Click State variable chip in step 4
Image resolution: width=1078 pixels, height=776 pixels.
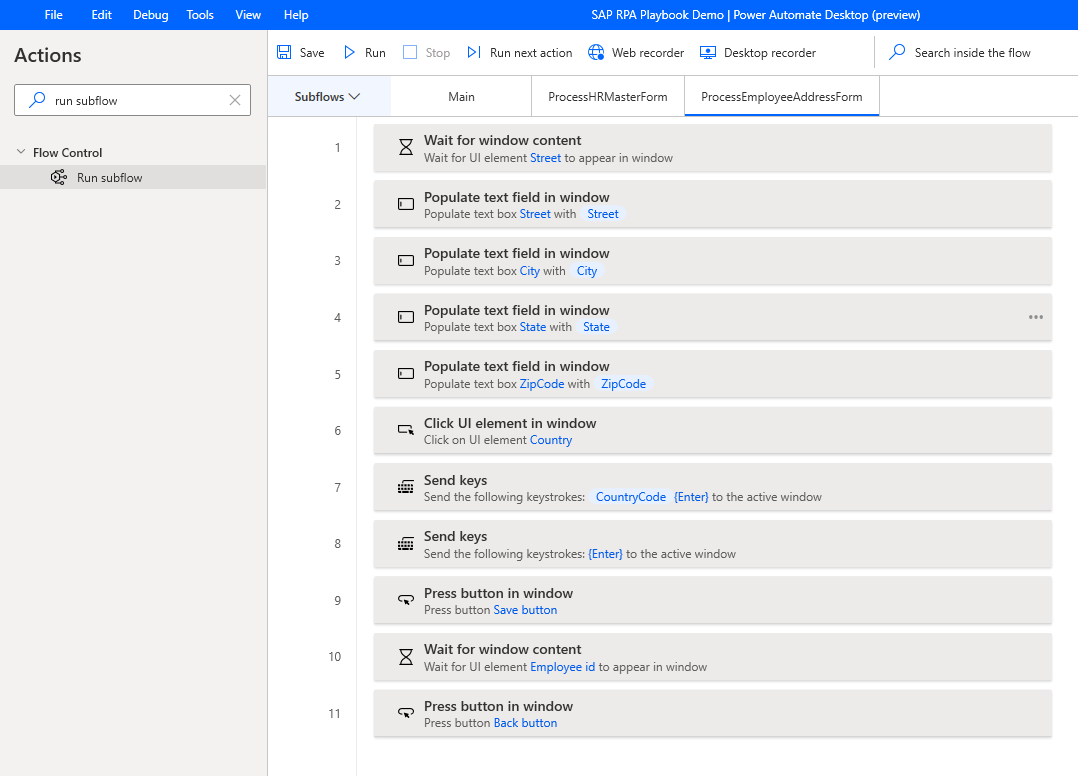pyautogui.click(x=596, y=327)
